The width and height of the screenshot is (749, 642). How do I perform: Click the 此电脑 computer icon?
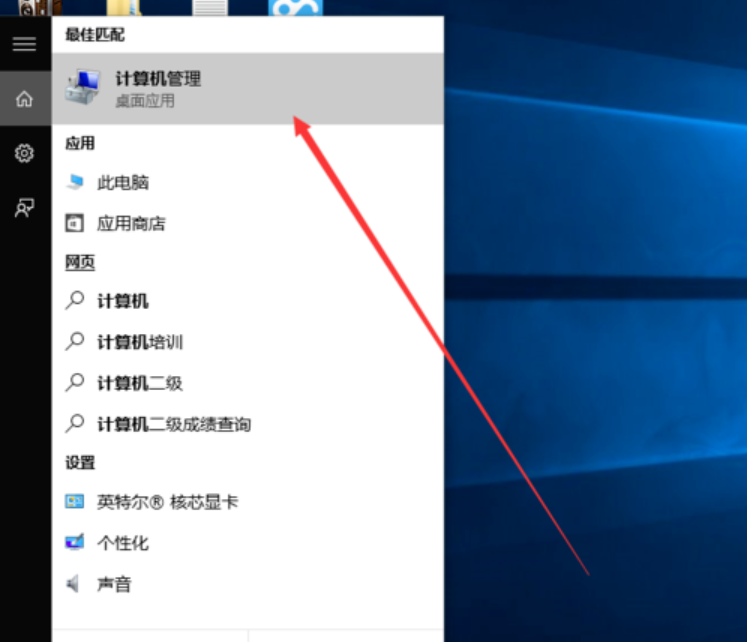[x=76, y=183]
